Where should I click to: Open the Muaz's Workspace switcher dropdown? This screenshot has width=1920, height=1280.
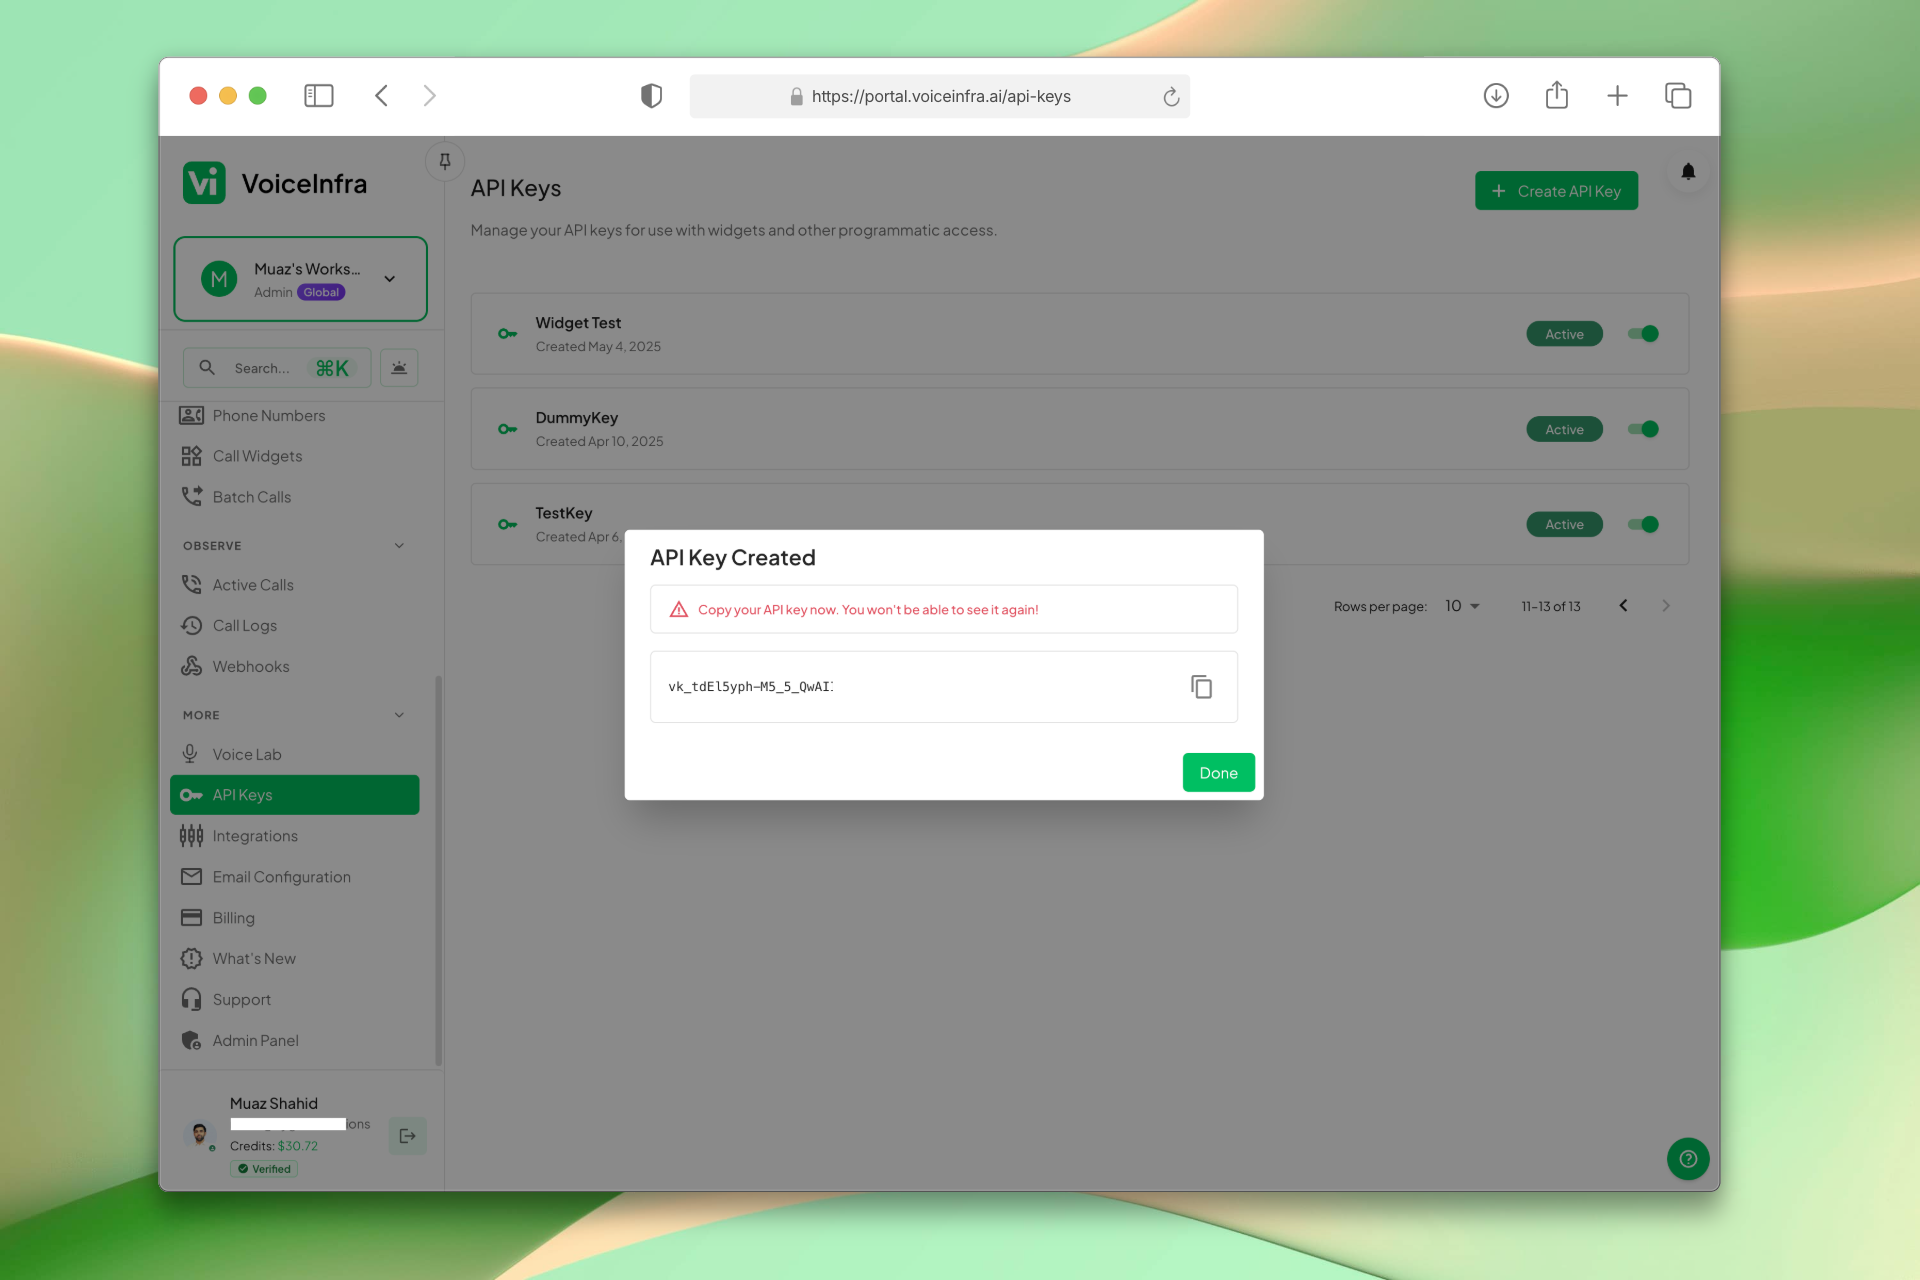point(300,279)
